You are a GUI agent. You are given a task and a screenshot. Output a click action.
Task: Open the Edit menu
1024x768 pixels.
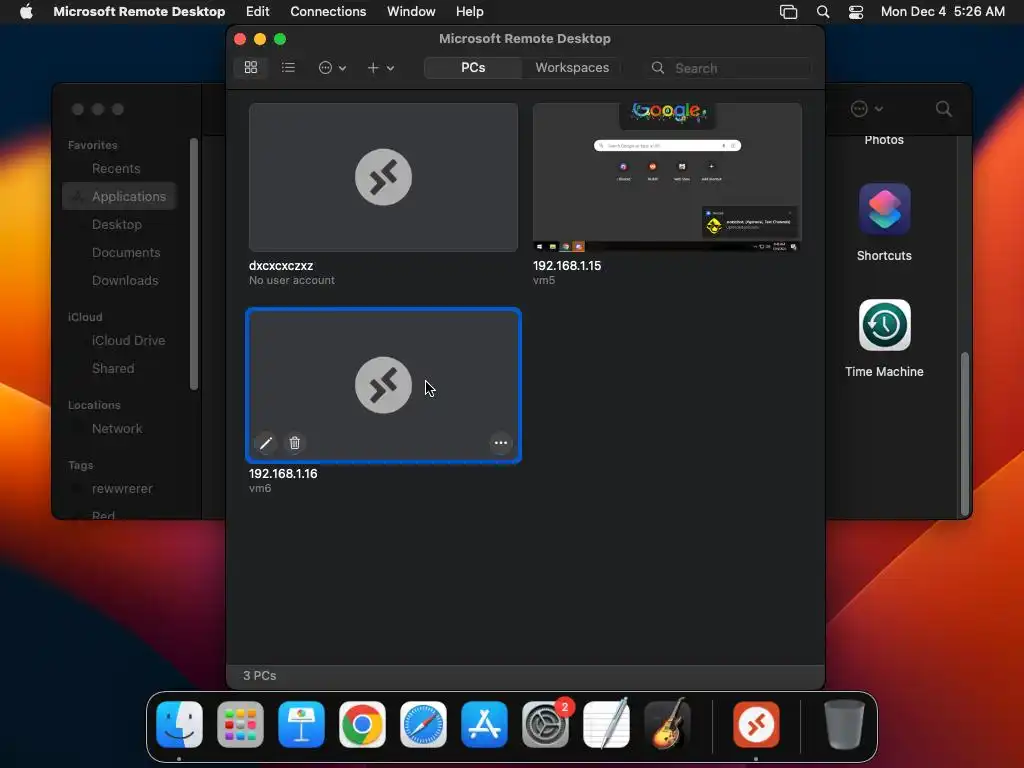pyautogui.click(x=257, y=11)
